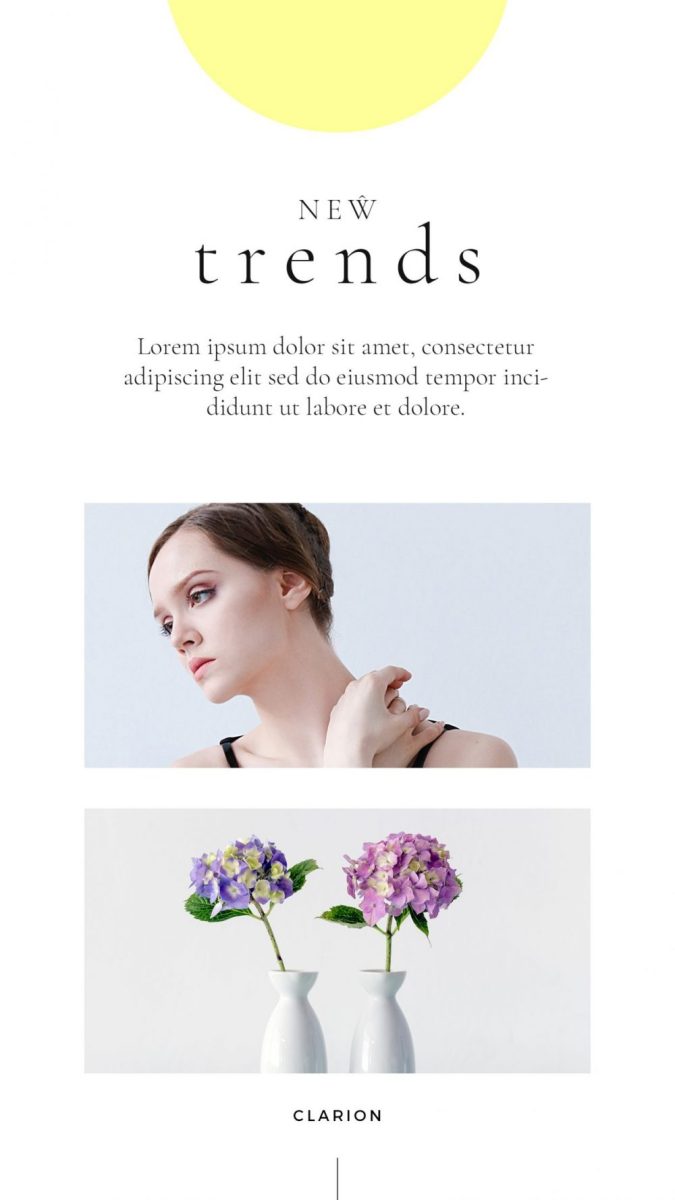Image resolution: width=675 pixels, height=1200 pixels.
Task: Open the woman portrait photo
Action: point(337,635)
